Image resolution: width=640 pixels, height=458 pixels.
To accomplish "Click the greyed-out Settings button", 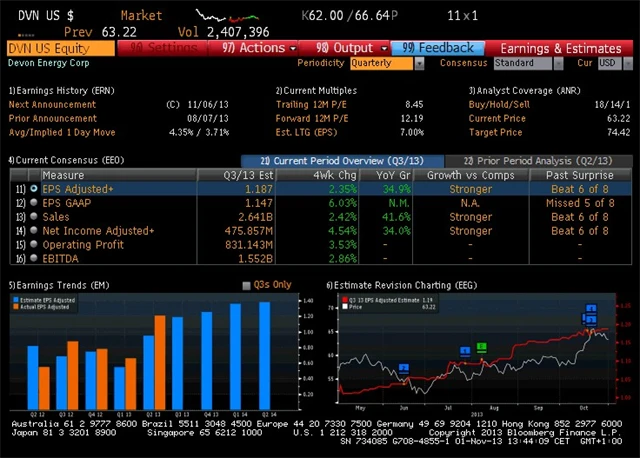I will tap(162, 48).
